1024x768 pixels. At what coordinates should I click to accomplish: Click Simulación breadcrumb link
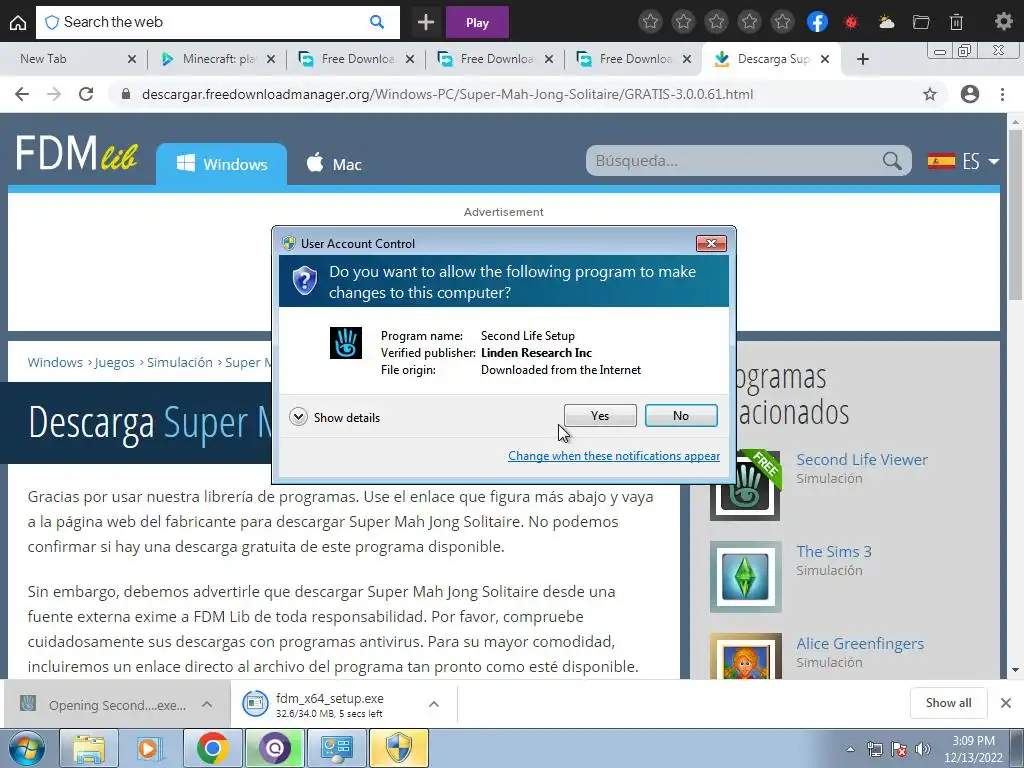coord(180,362)
